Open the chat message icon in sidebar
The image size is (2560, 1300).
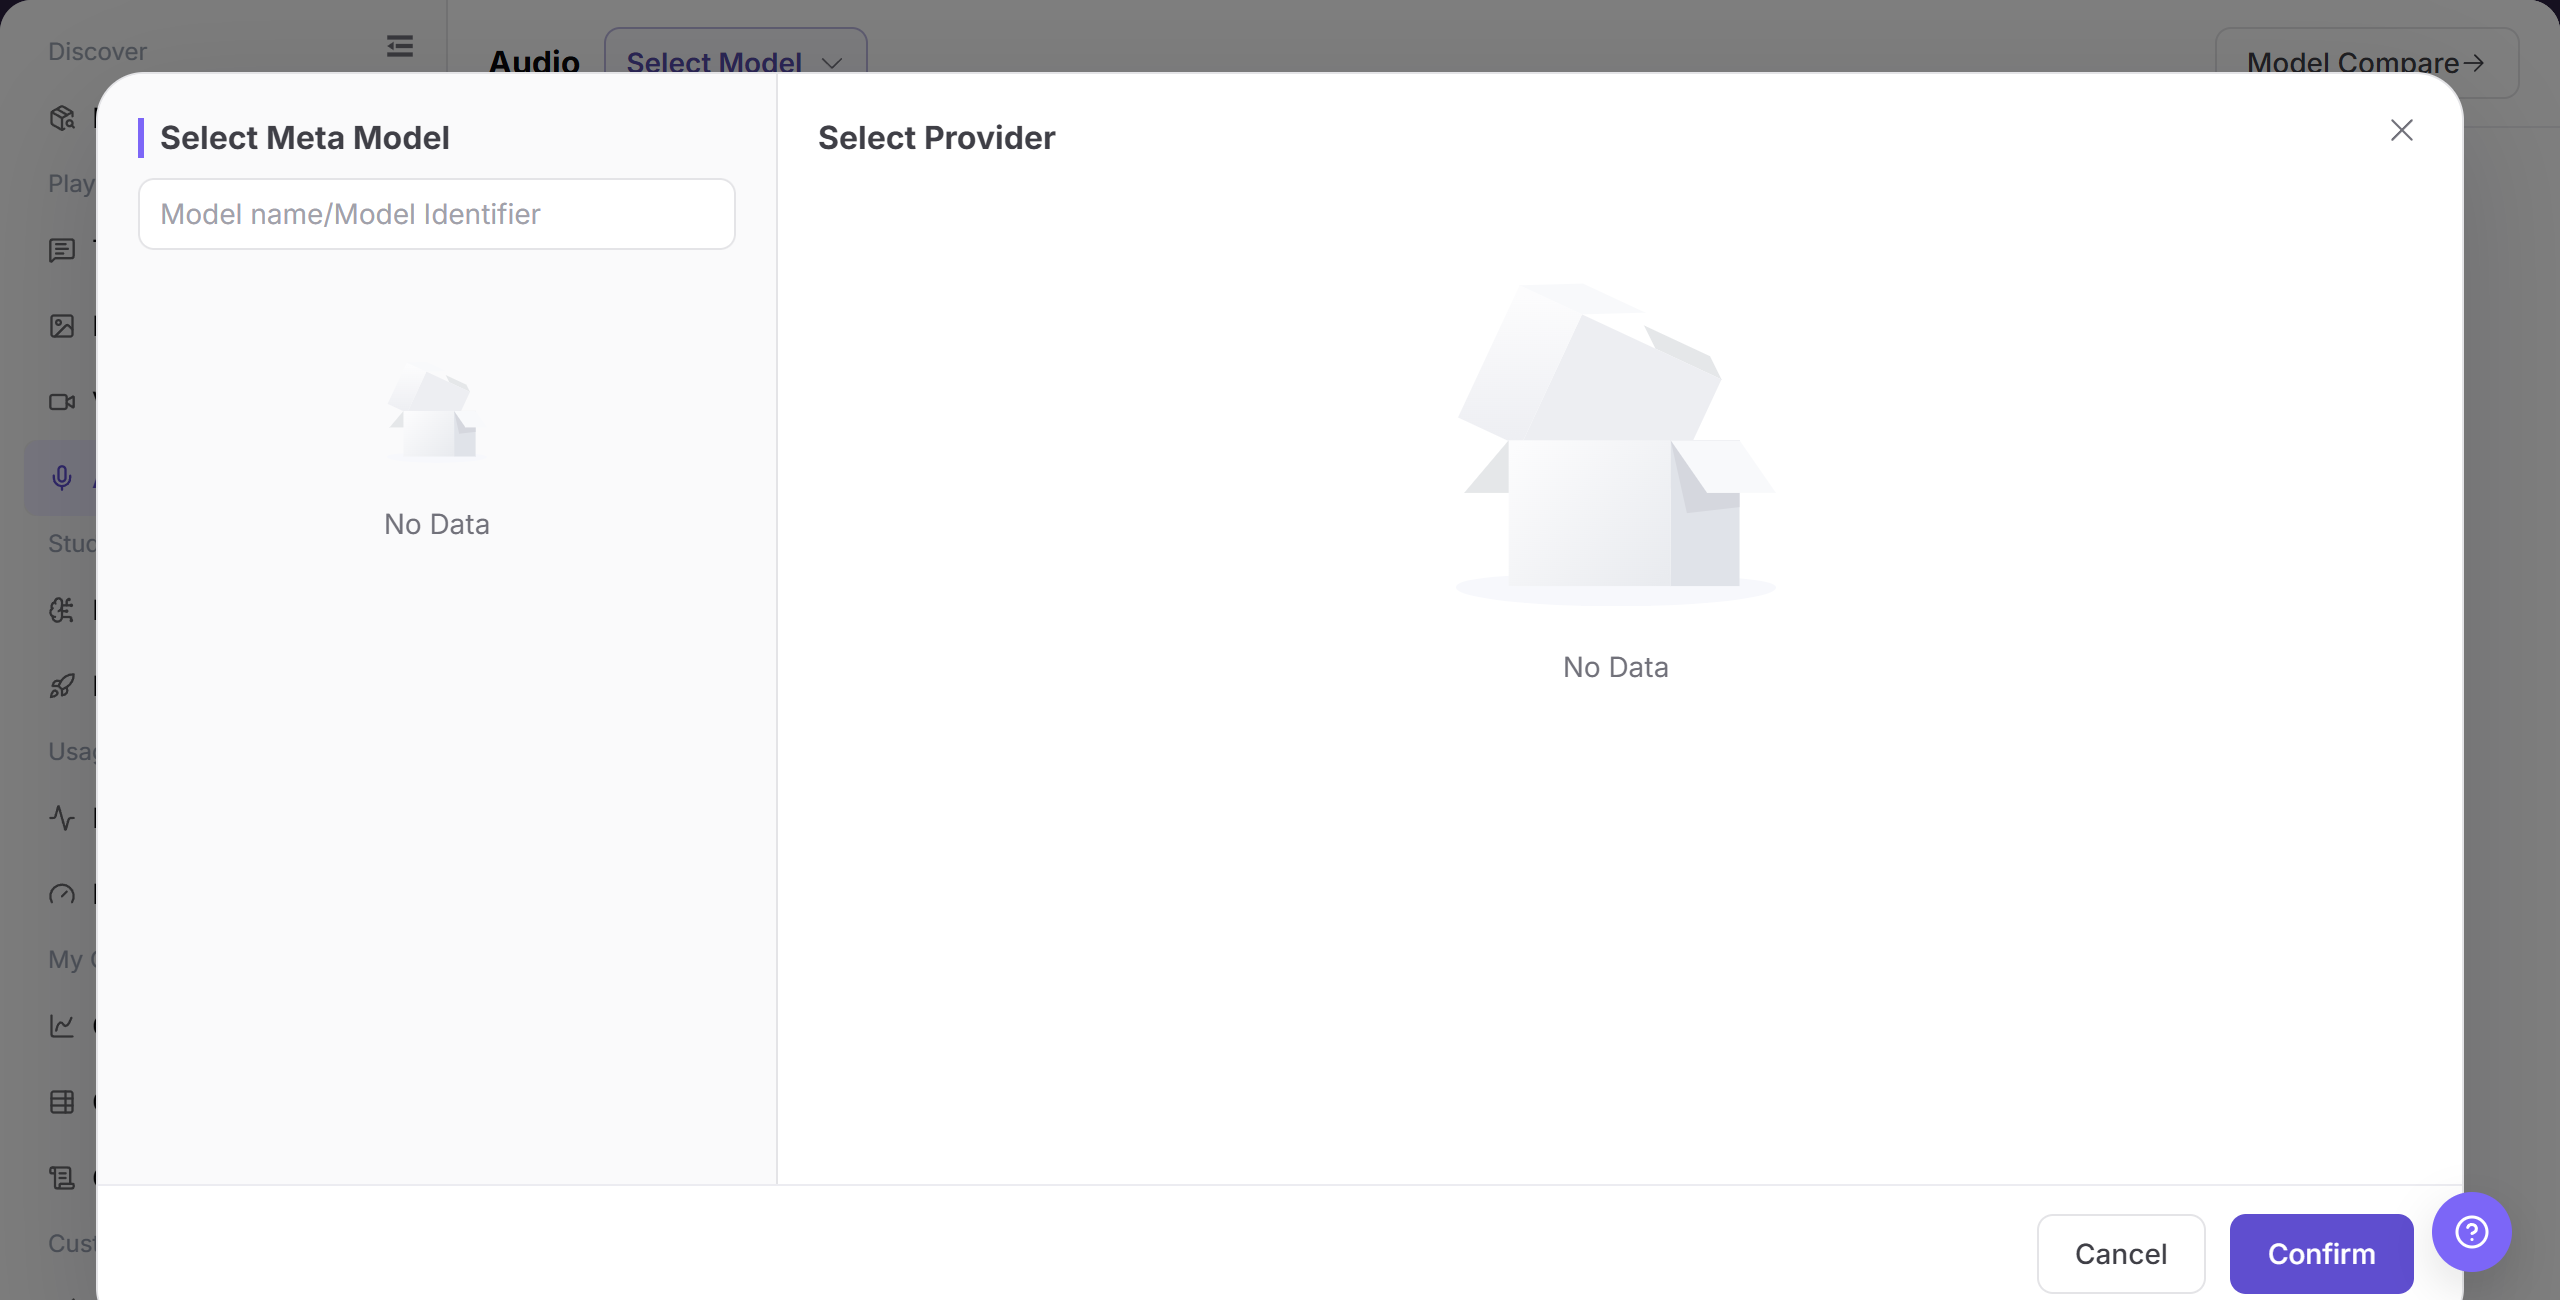pyautogui.click(x=62, y=250)
